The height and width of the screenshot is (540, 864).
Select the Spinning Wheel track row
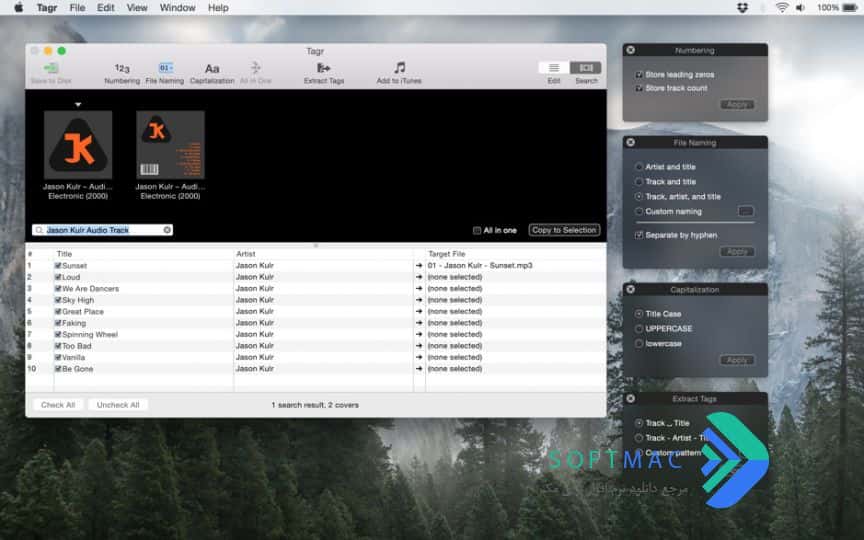click(x=316, y=334)
